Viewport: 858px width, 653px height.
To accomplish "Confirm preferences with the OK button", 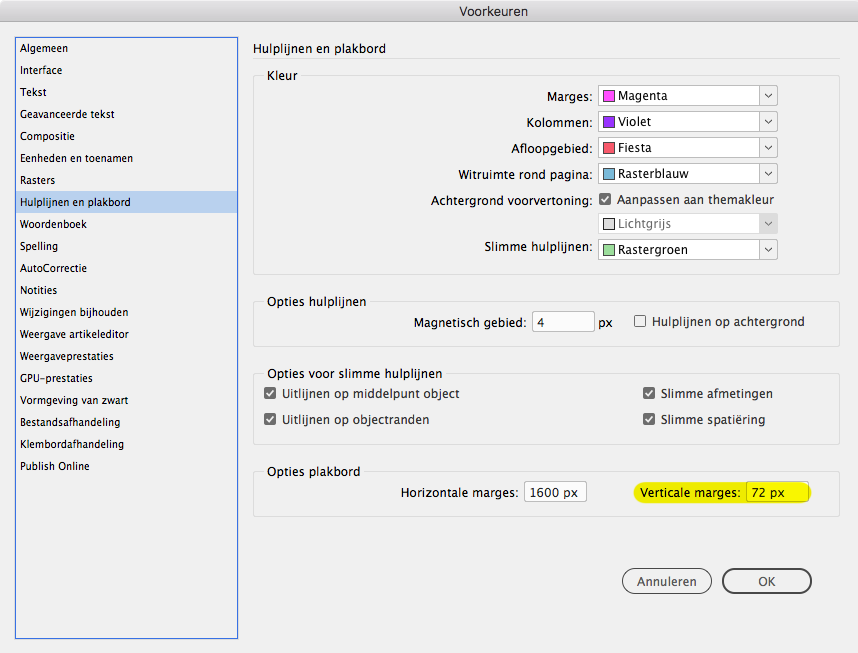I will pyautogui.click(x=766, y=581).
